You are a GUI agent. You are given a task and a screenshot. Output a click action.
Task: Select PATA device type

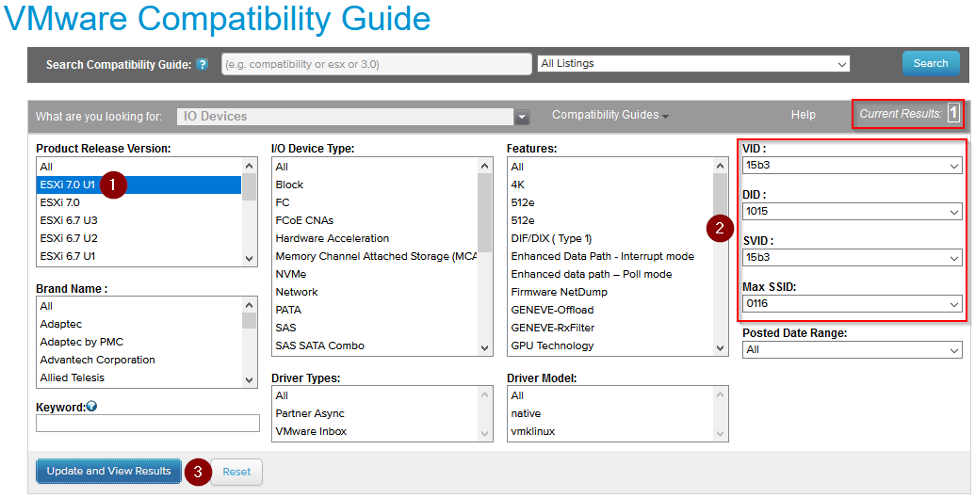tap(375, 310)
